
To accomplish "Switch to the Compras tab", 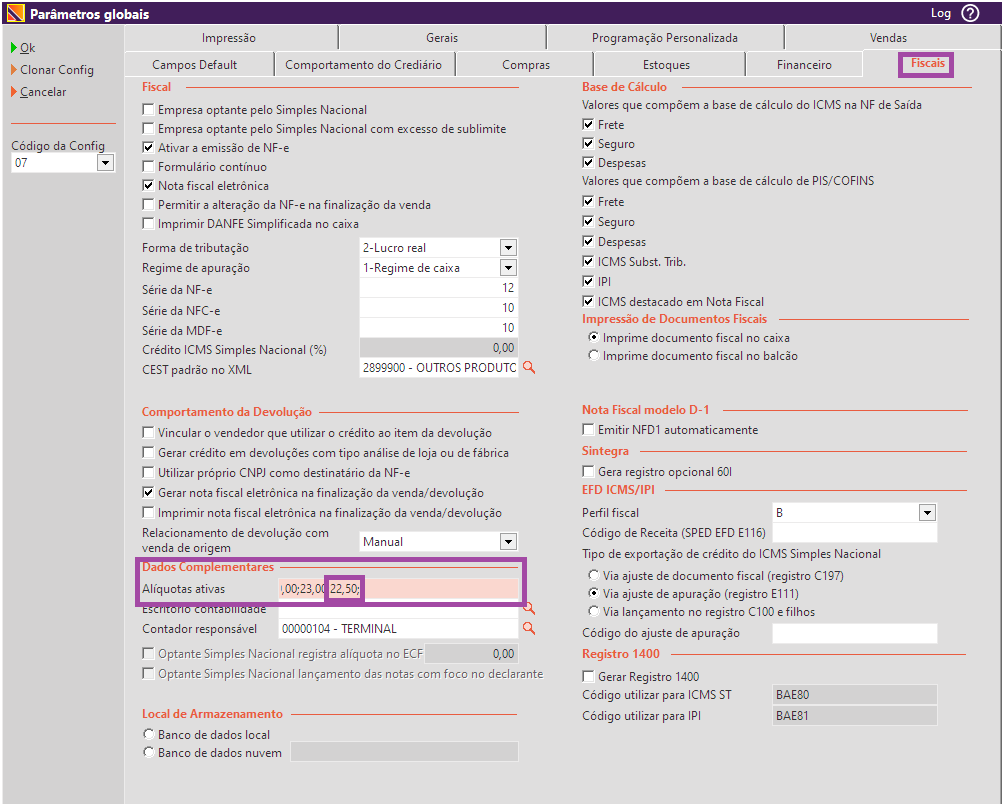I will click(526, 65).
